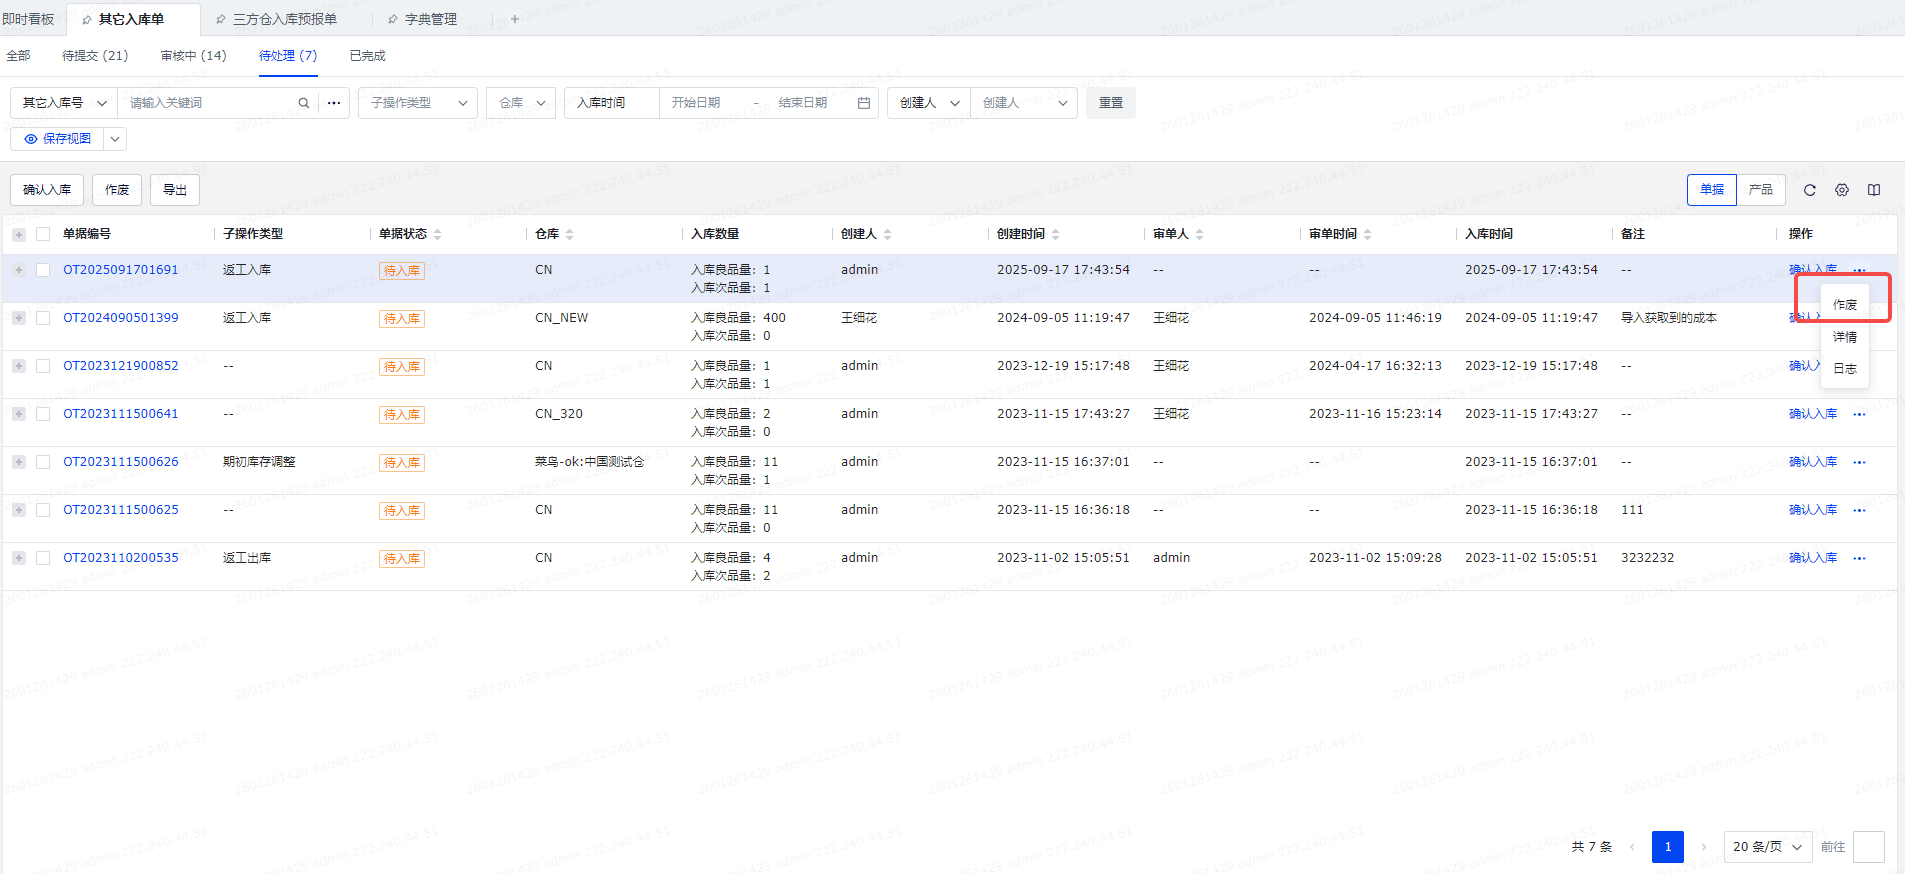Open the more filters ellipsis beside search

[x=334, y=103]
